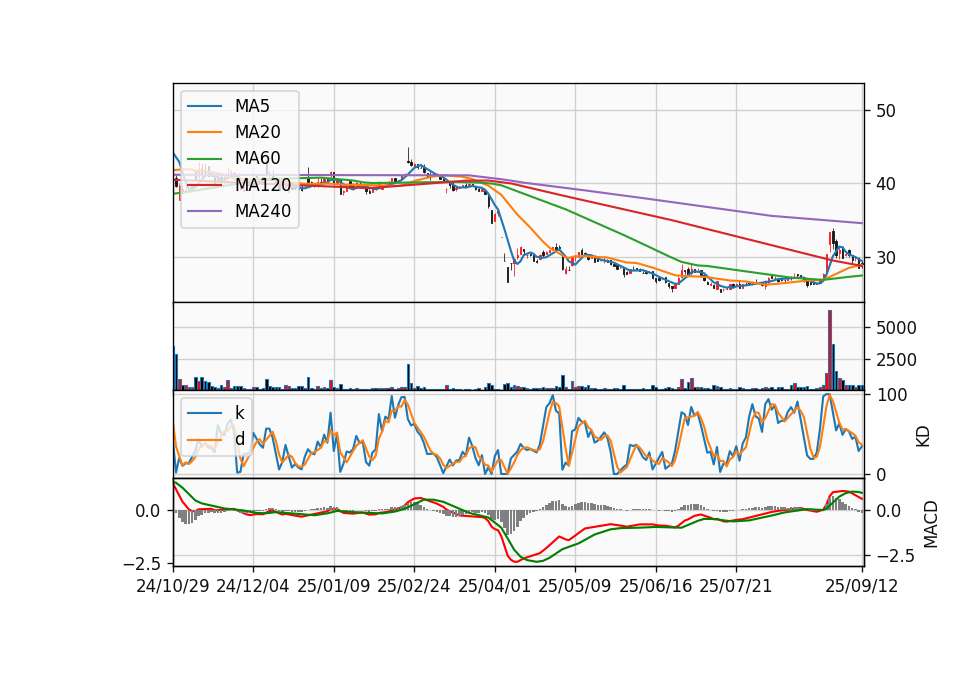The image size is (960, 690).
Task: Click the left MACD axis value 0.0
Action: [148, 511]
